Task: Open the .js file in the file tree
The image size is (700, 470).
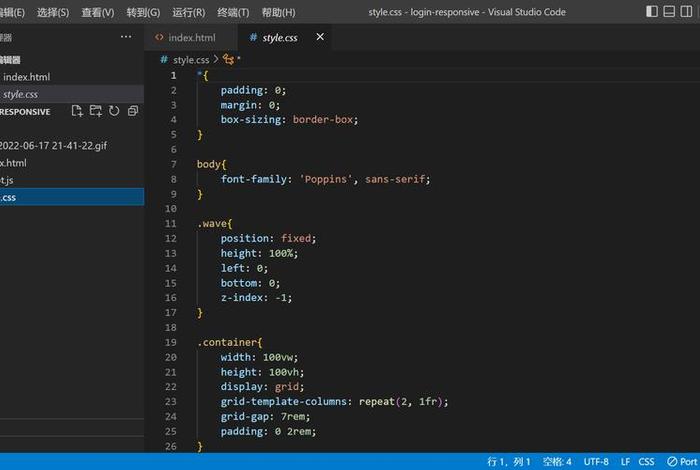Action: 71,180
